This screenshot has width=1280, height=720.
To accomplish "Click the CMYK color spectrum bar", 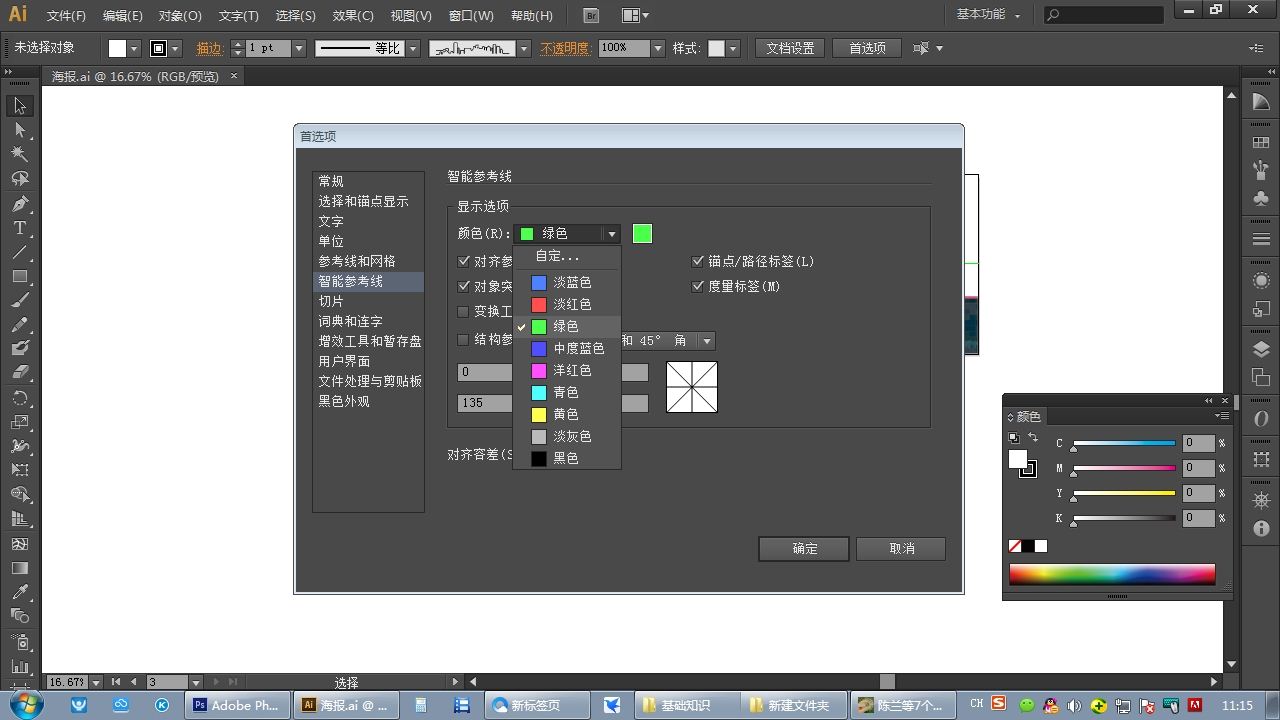I will [1112, 574].
